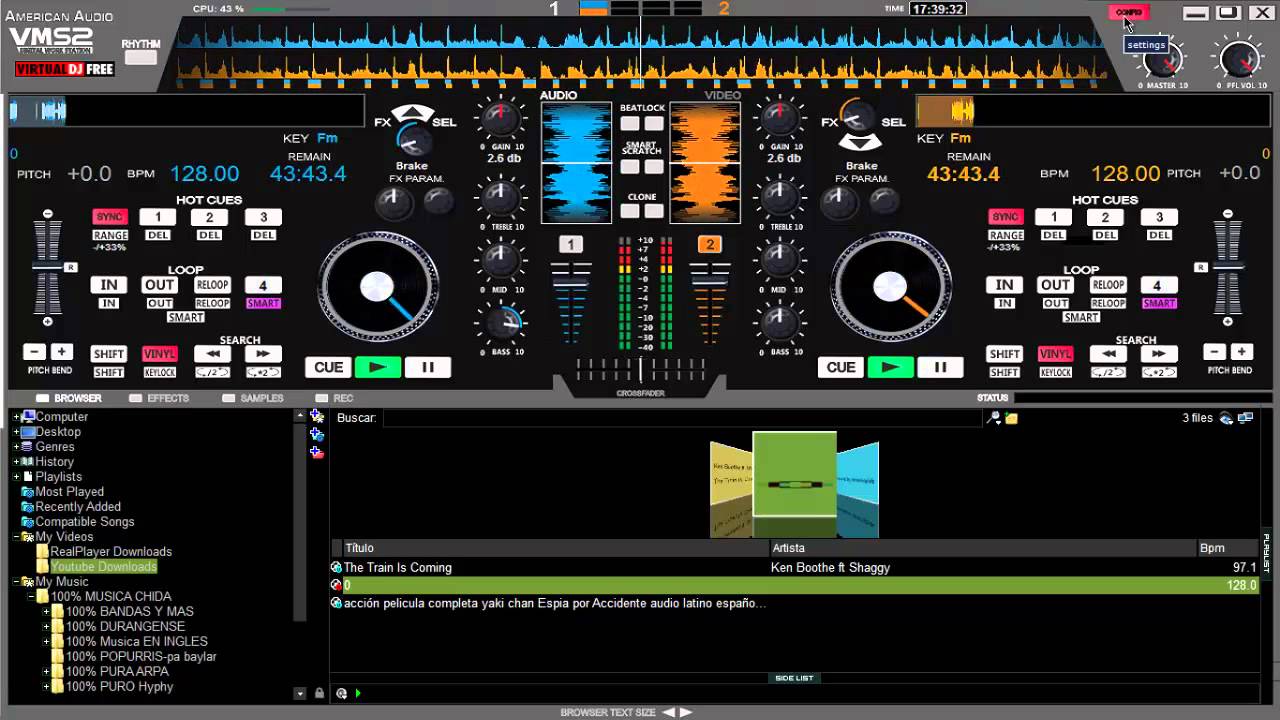The width and height of the screenshot is (1280, 720).
Task: Select deck 2 PFL button in mixer
Action: click(710, 244)
